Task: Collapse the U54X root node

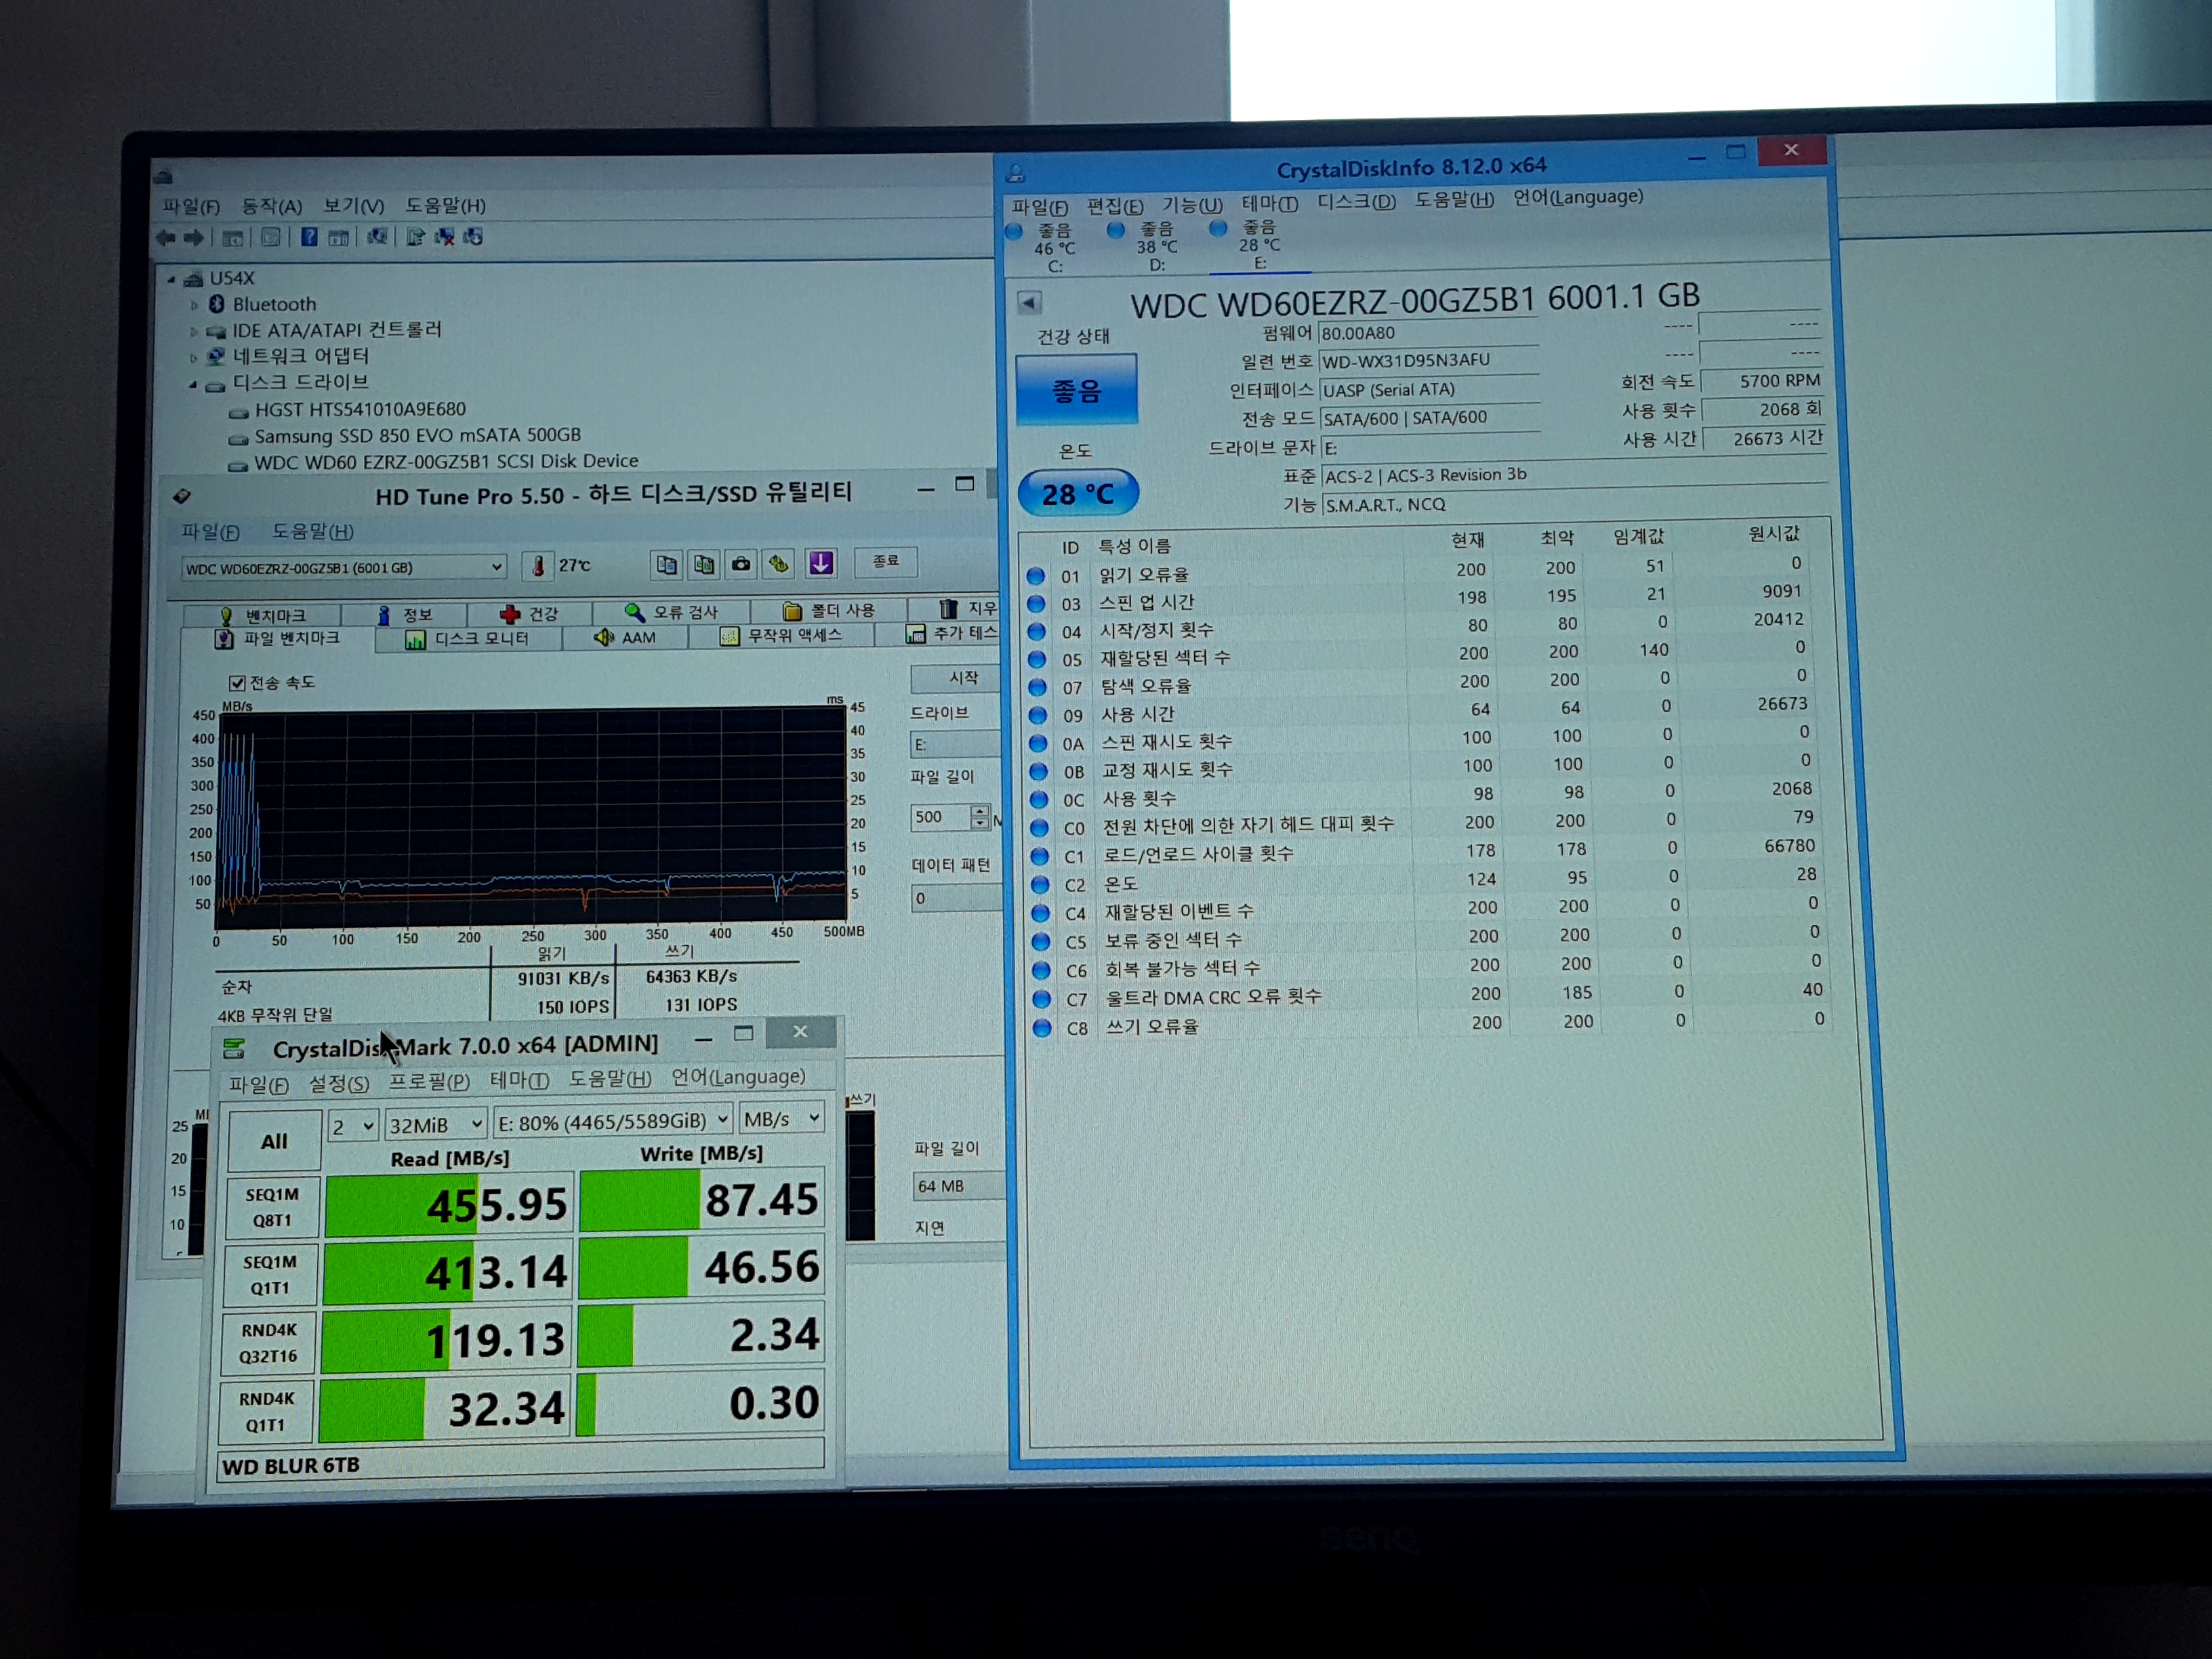Action: point(172,279)
